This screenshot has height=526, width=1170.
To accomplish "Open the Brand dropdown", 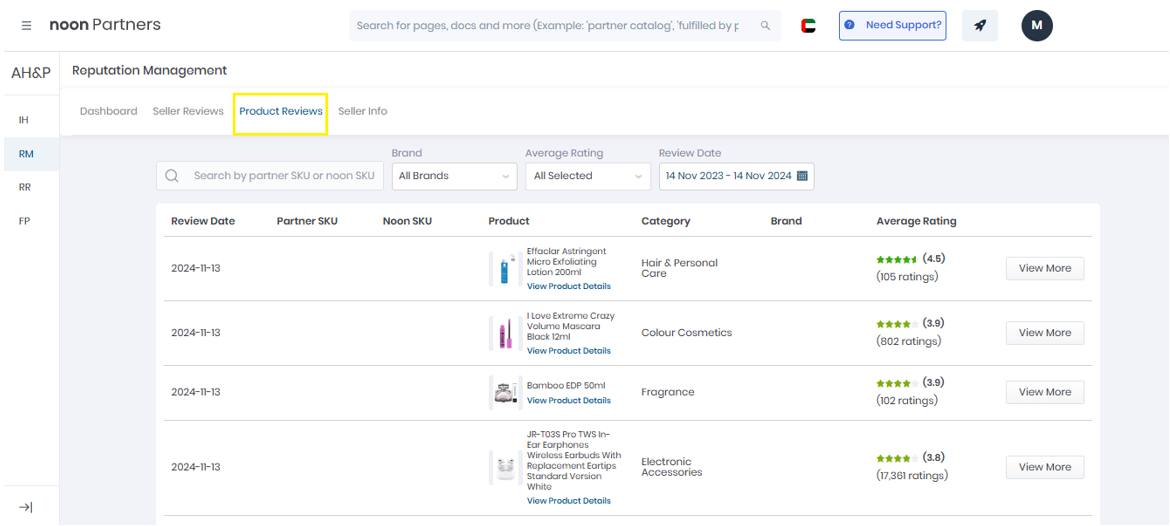I will point(454,176).
